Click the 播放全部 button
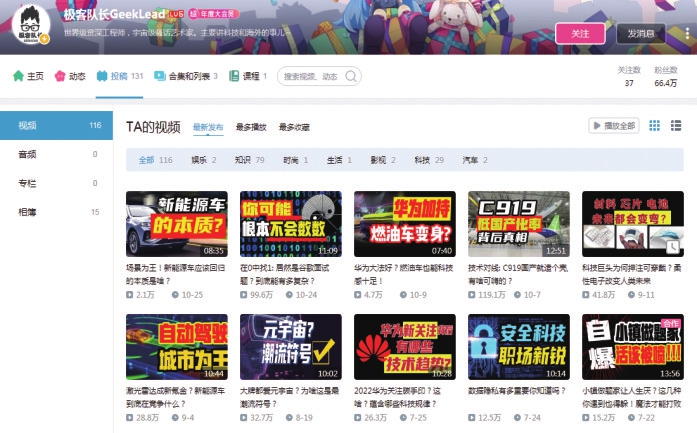697x433 pixels. click(614, 126)
